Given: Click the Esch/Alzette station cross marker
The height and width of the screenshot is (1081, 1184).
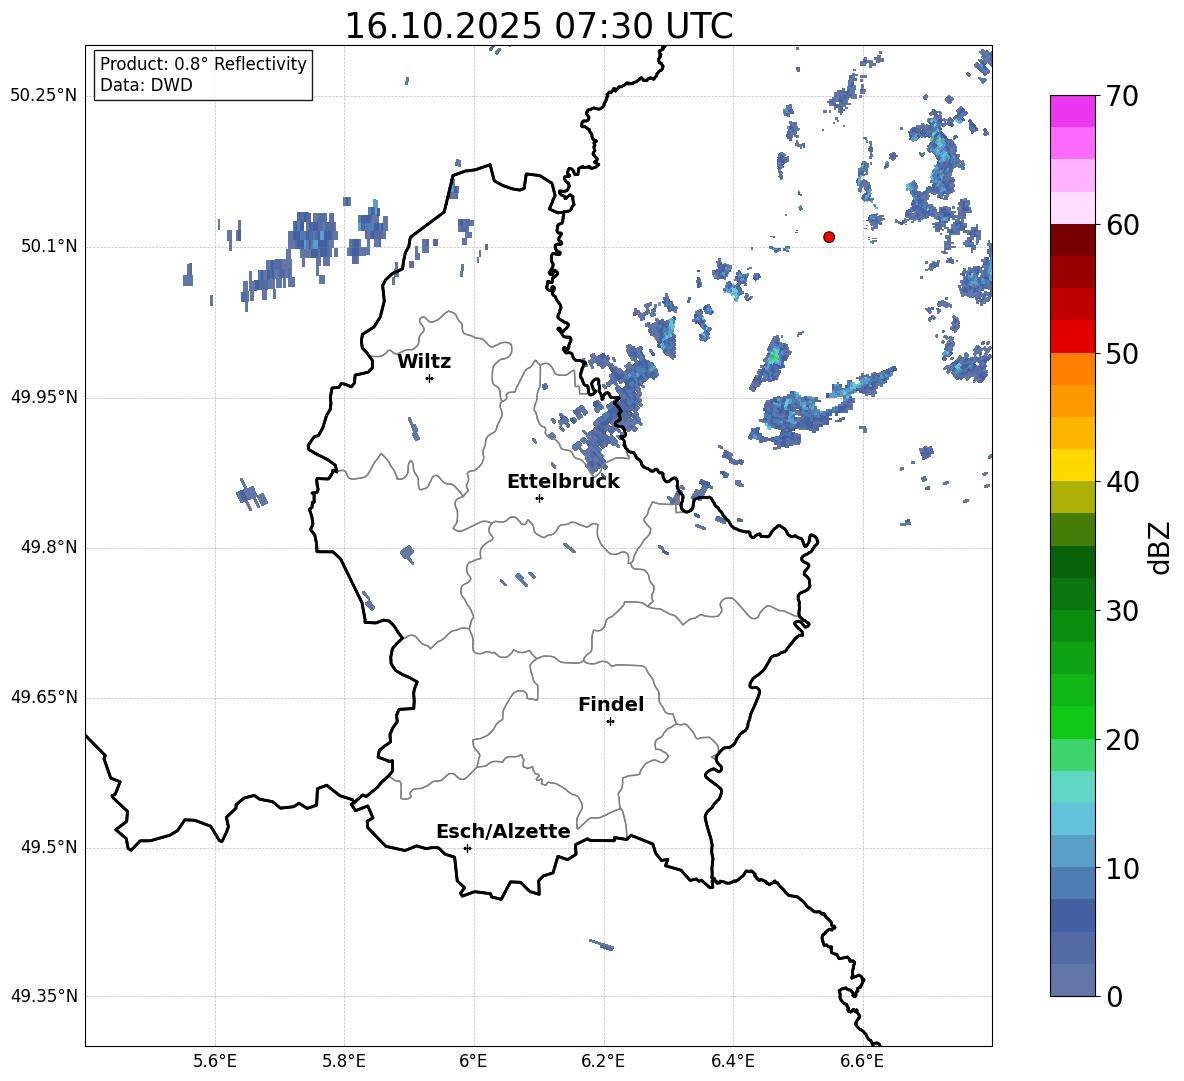Looking at the screenshot, I should (x=467, y=848).
